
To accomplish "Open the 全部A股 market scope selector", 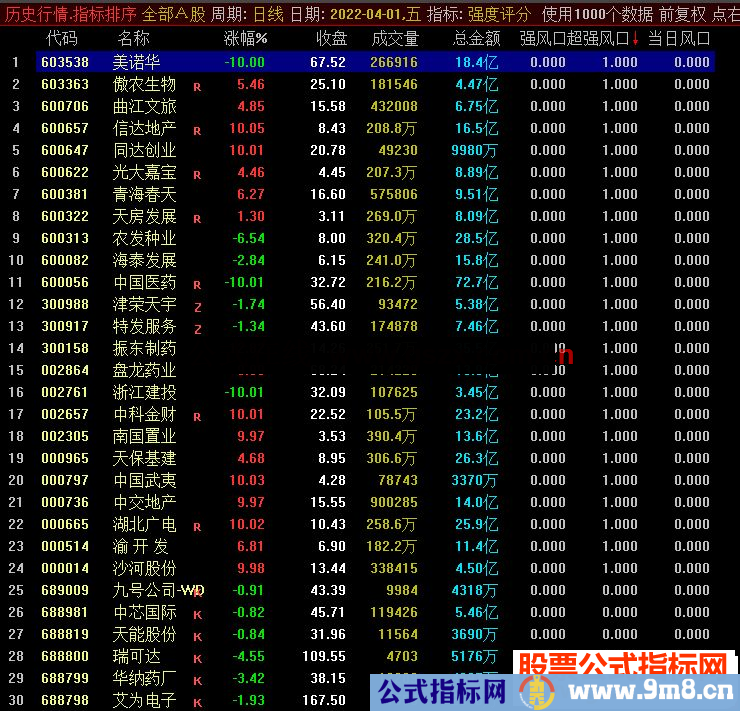I will 174,15.
